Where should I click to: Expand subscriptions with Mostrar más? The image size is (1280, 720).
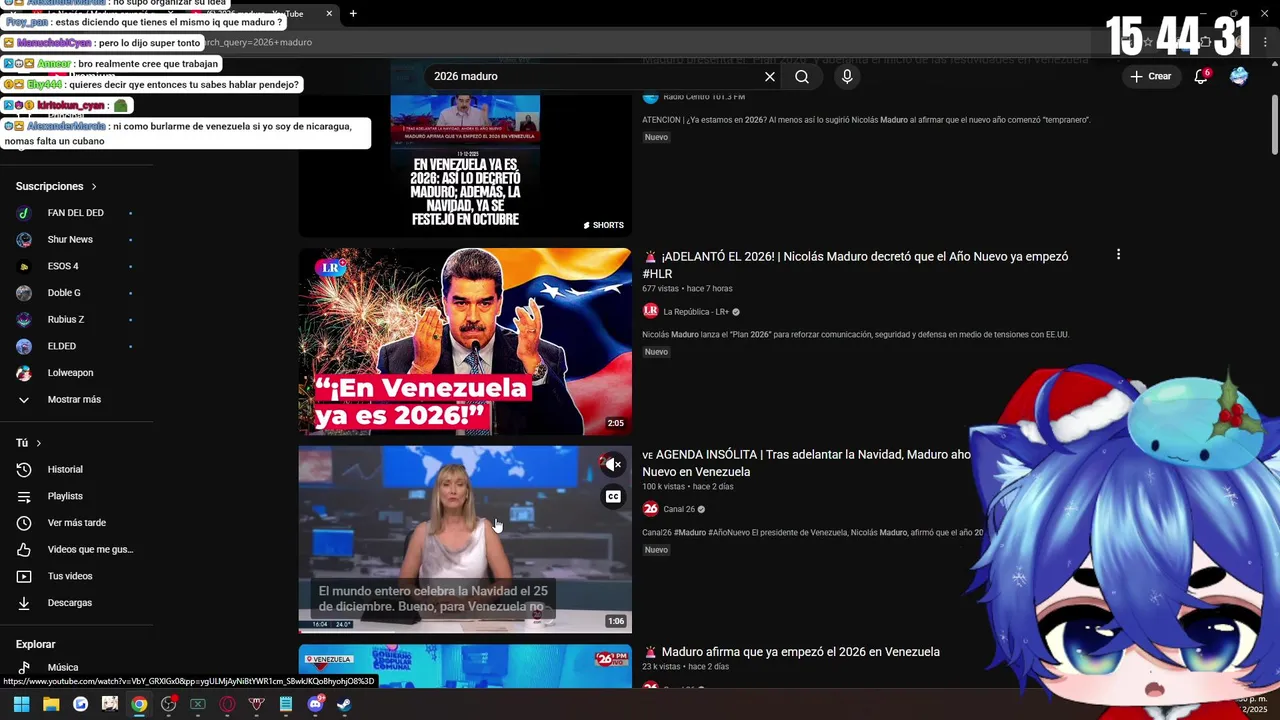click(x=76, y=400)
